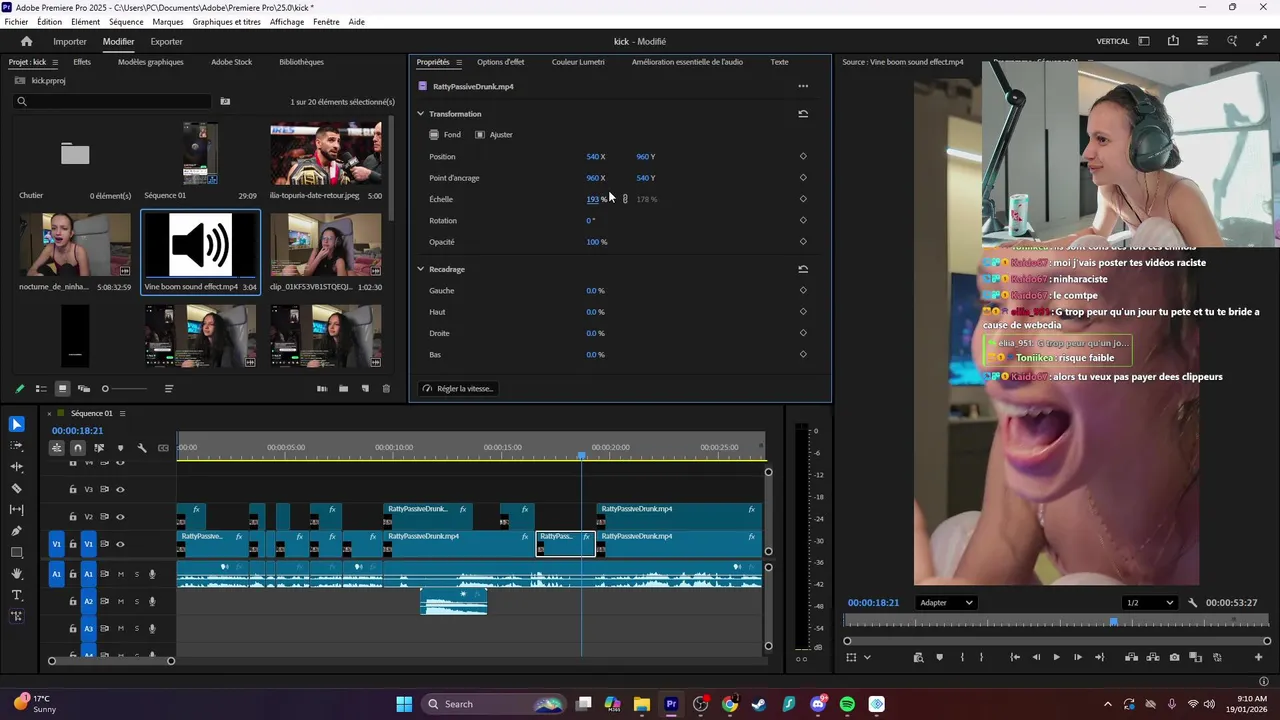The width and height of the screenshot is (1280, 720).
Task: Click Export Frame camera icon
Action: pyautogui.click(x=1174, y=657)
